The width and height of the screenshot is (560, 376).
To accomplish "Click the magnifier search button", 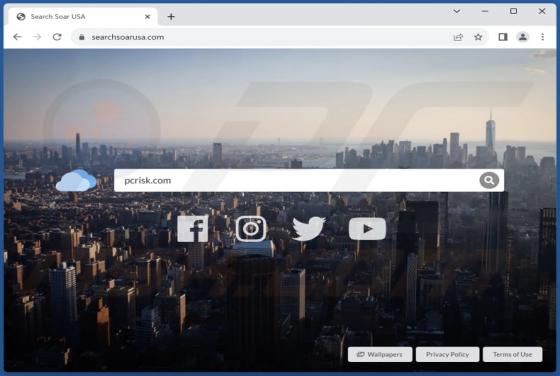I will tap(489, 180).
